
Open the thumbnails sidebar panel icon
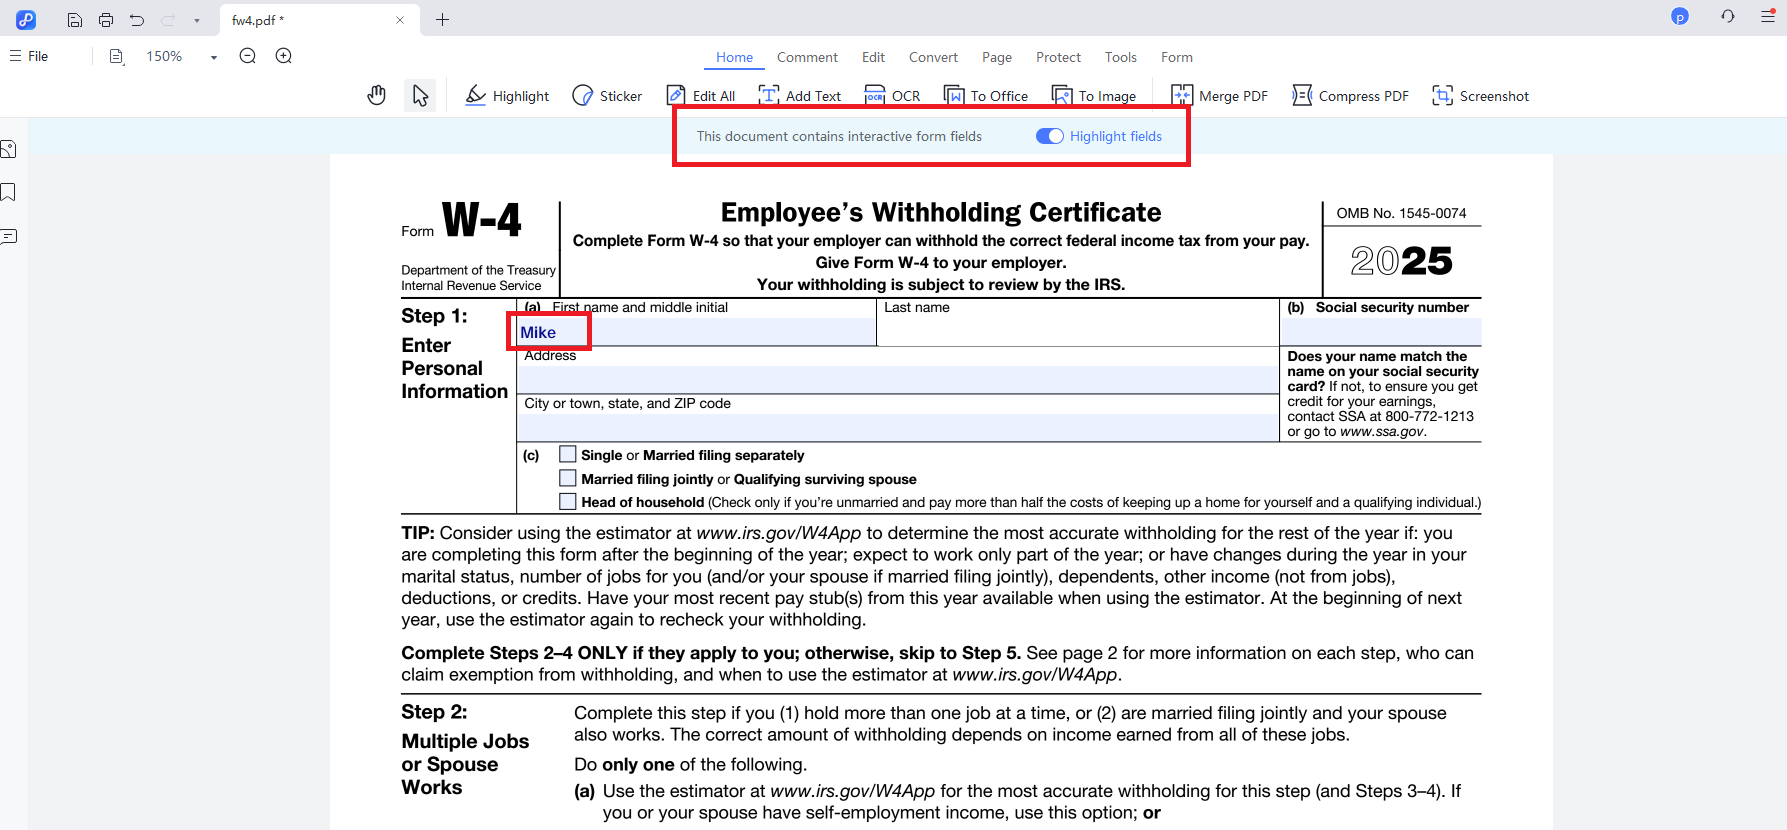[x=8, y=150]
